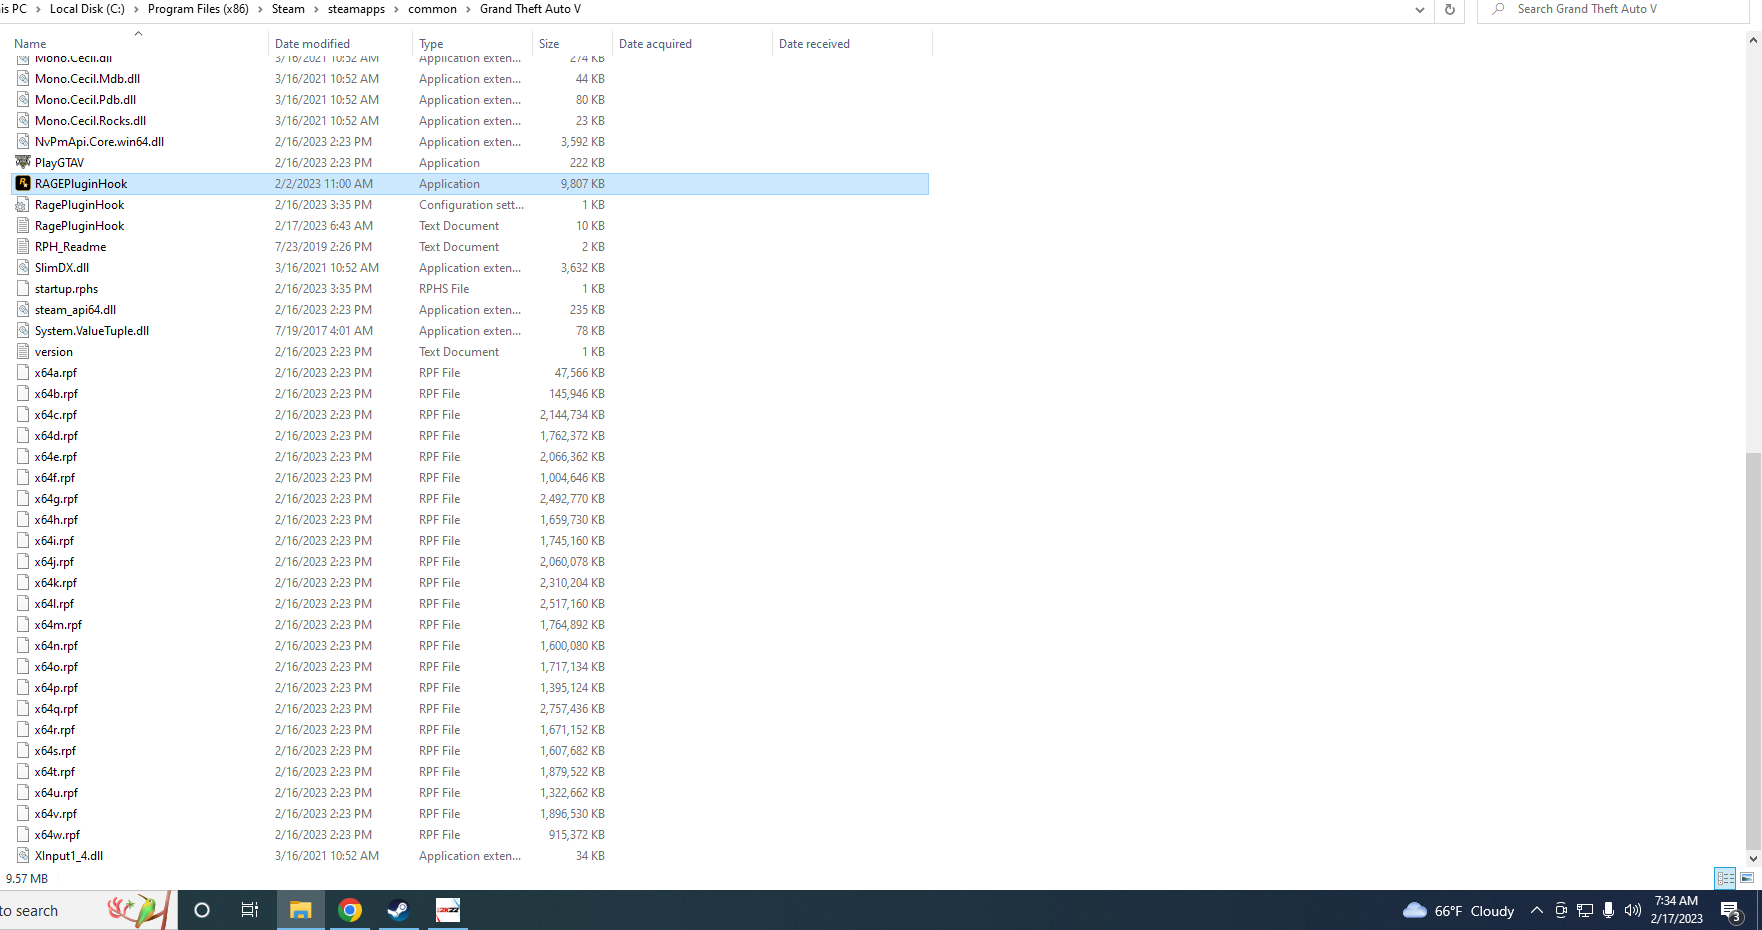
Task: Switch to large thumbnails view icon
Action: (1747, 878)
